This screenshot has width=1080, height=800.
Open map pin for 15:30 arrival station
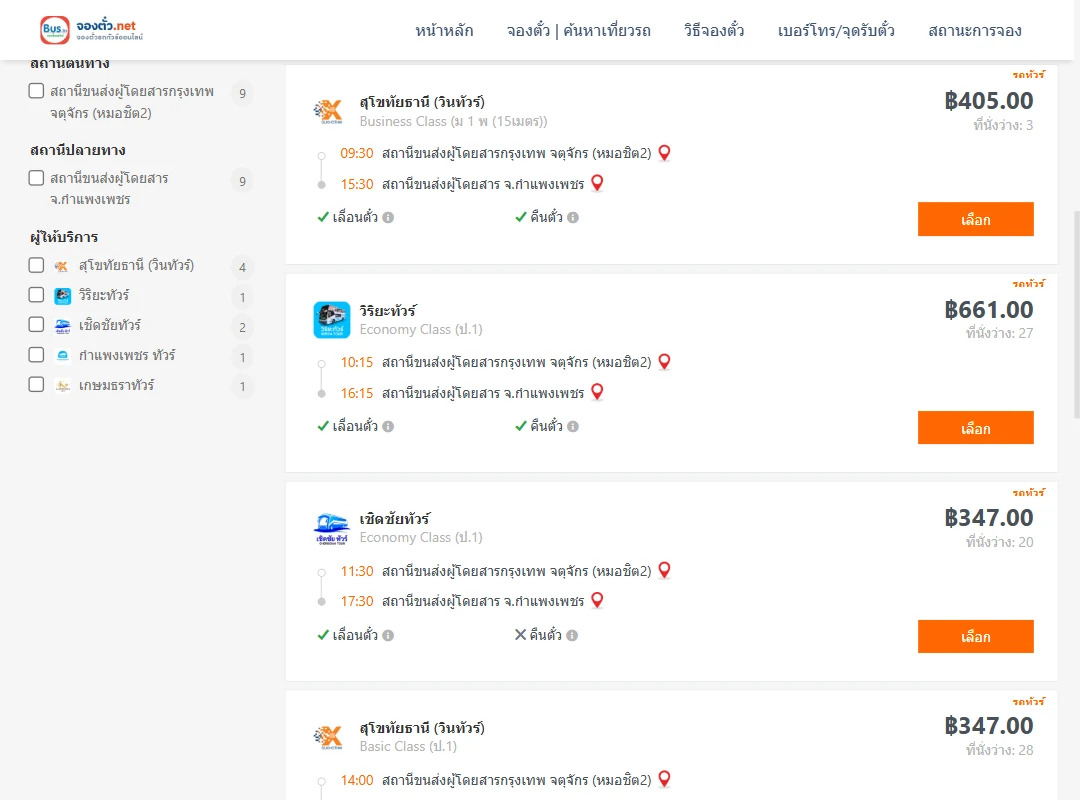click(x=597, y=183)
